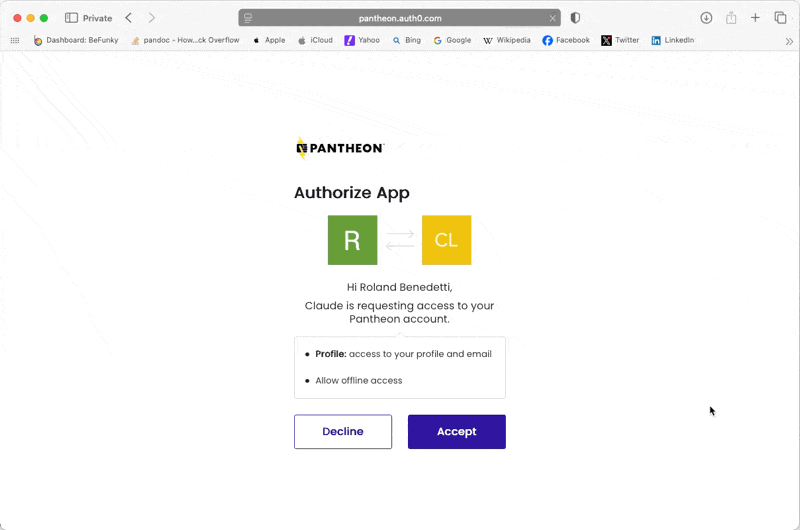Toggle the Safari sidebar button
Image resolution: width=800 pixels, height=530 pixels.
pos(71,18)
